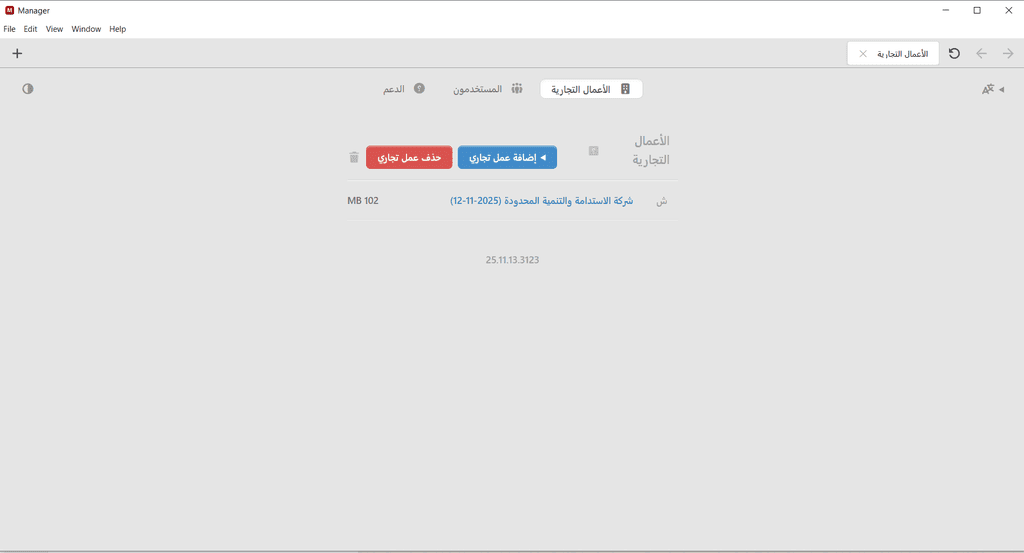Toggle dark mode contrast icon
The width and height of the screenshot is (1024, 553).
pyautogui.click(x=27, y=89)
